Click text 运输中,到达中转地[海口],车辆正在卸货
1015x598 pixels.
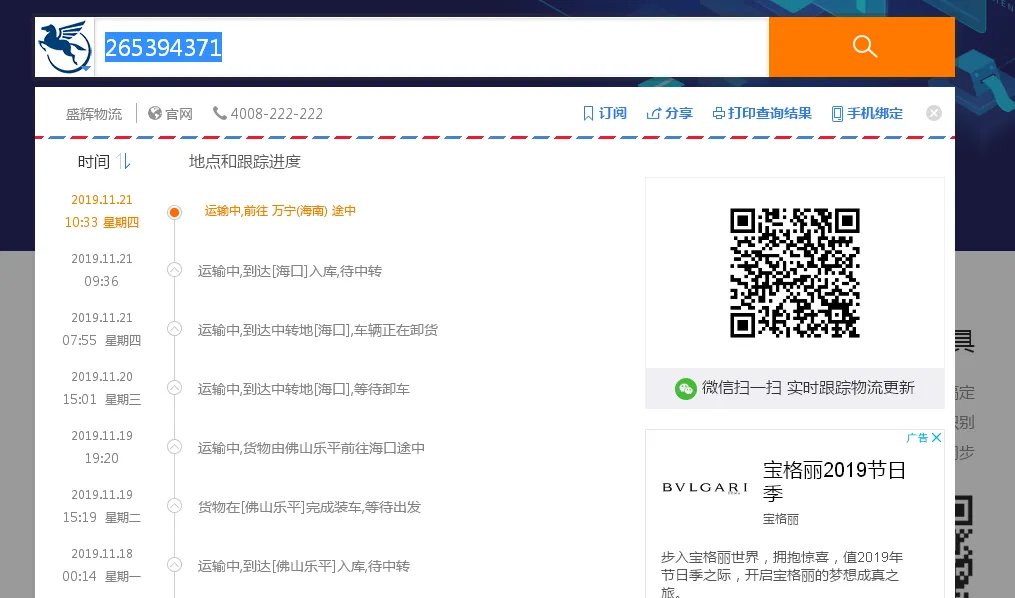pos(317,330)
